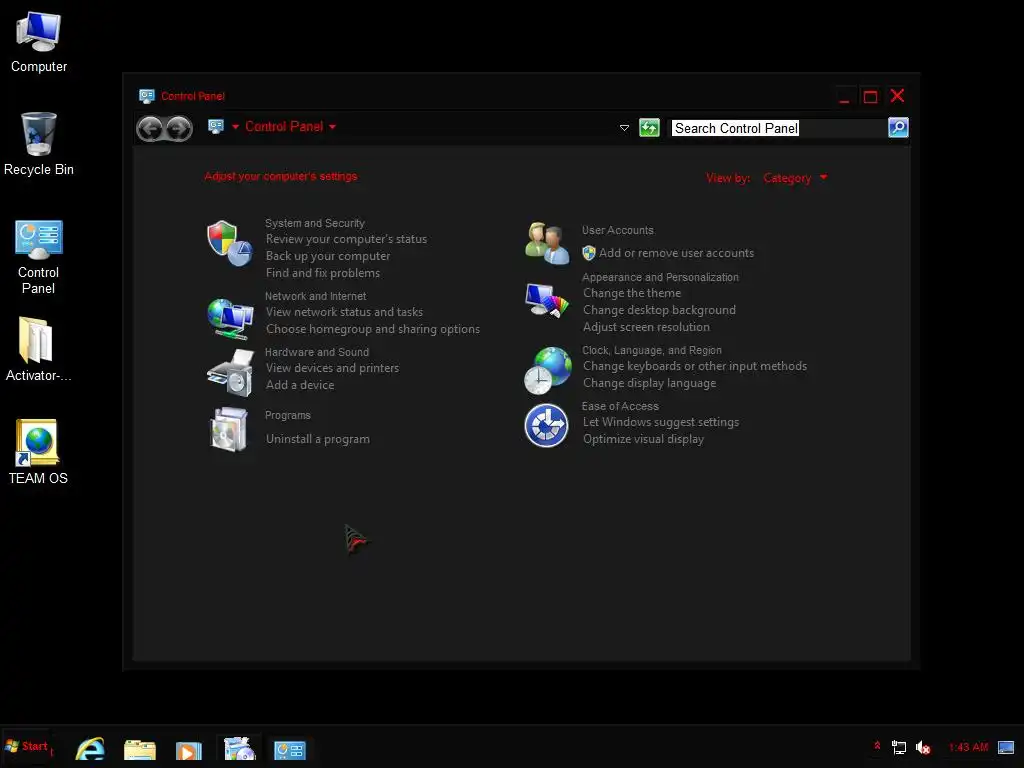1024x768 pixels.
Task: Click Choose homegroup and sharing options
Action: pyautogui.click(x=373, y=329)
